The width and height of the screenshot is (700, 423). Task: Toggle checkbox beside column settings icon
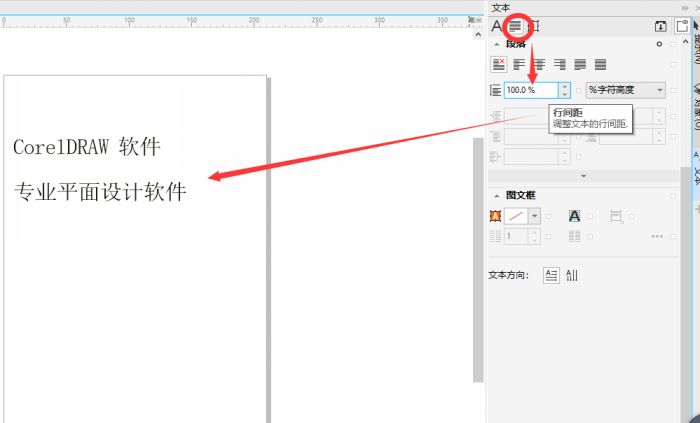point(590,236)
